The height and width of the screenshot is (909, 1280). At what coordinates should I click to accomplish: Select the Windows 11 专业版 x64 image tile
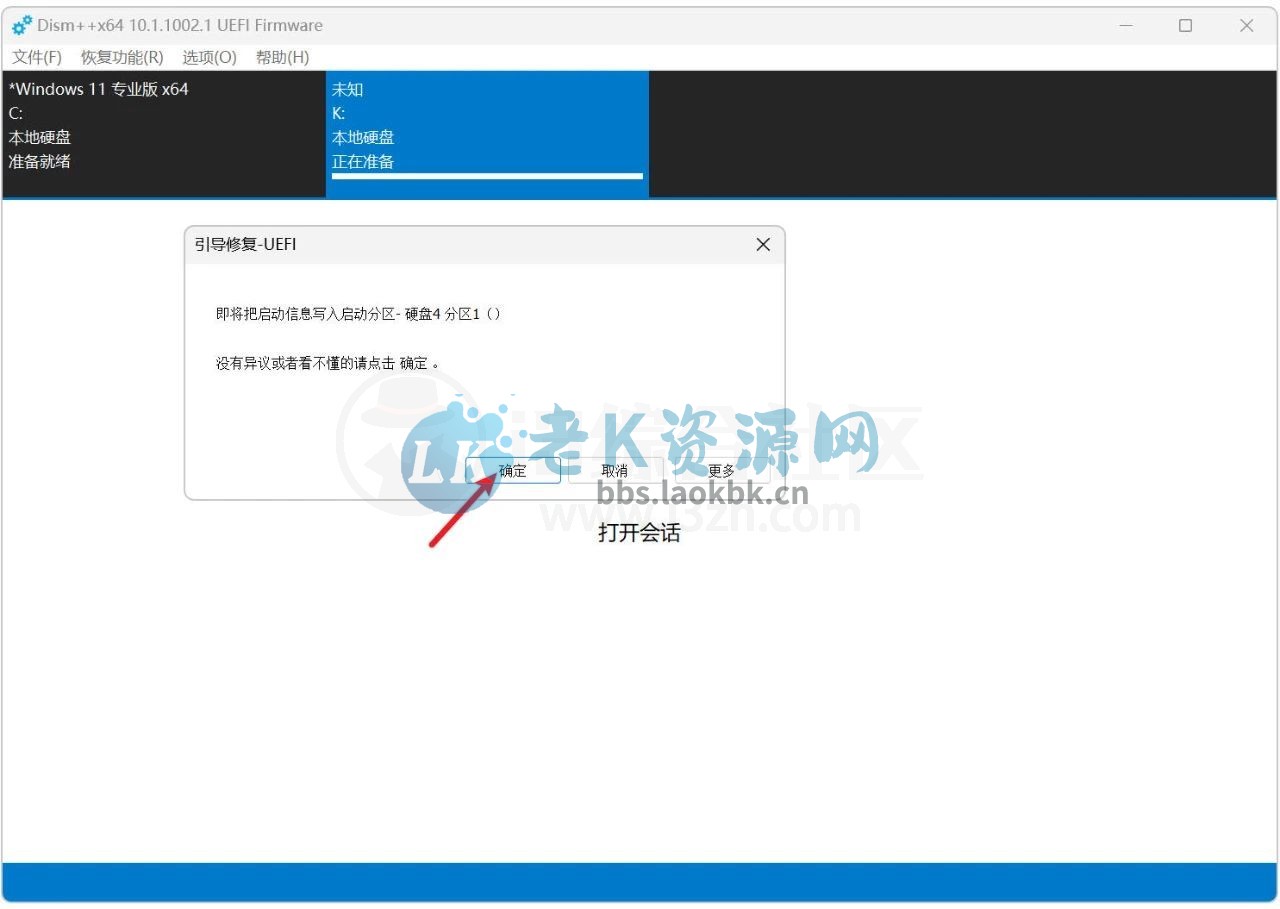point(164,134)
